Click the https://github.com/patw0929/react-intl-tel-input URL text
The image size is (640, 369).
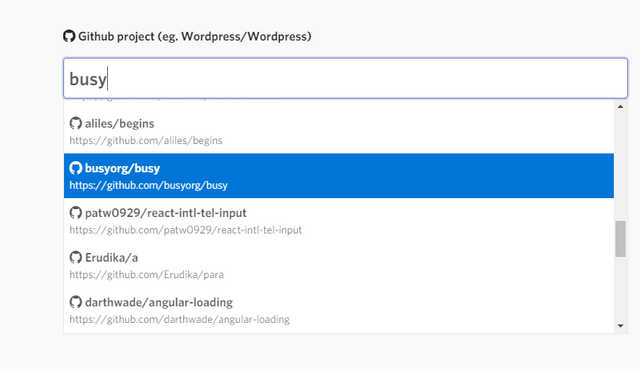click(x=185, y=230)
